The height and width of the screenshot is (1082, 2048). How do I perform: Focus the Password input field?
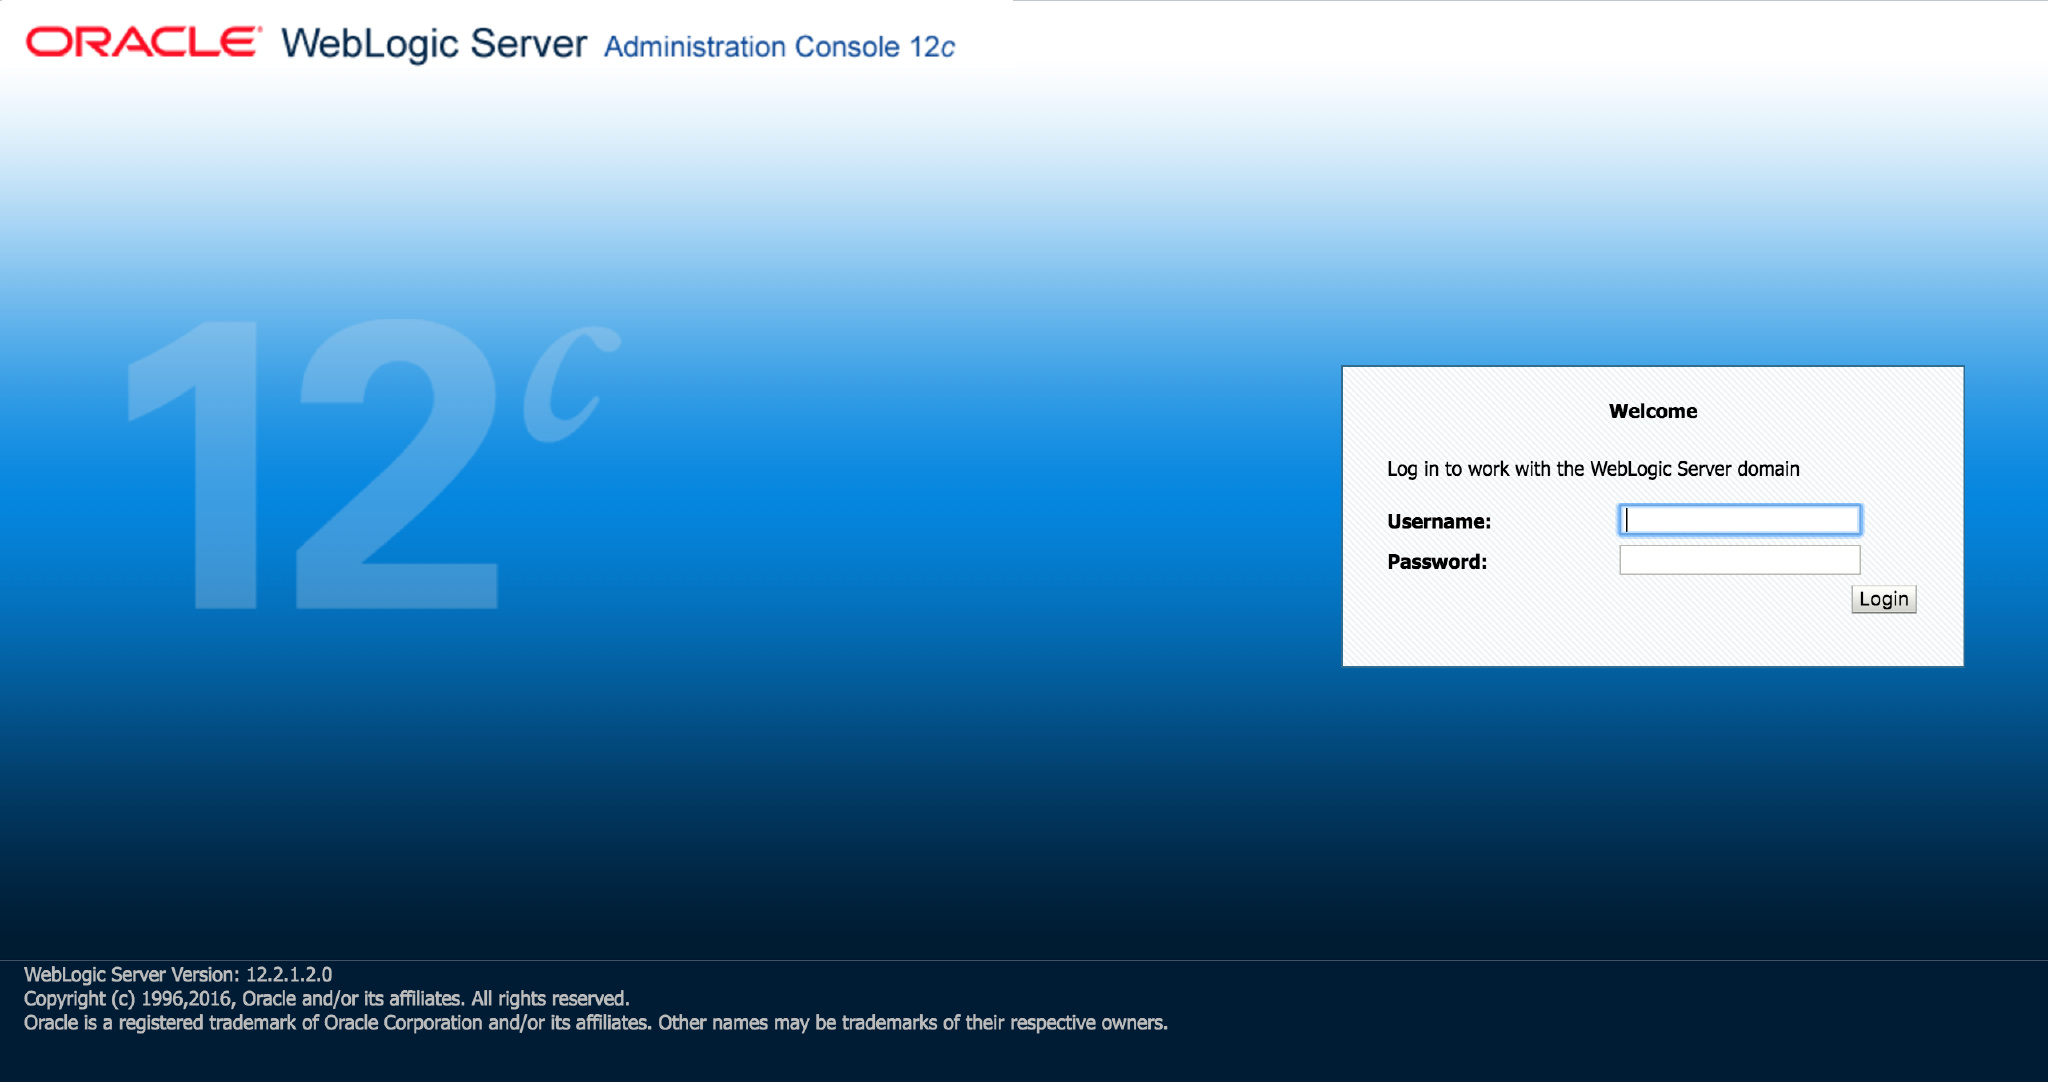1739,560
